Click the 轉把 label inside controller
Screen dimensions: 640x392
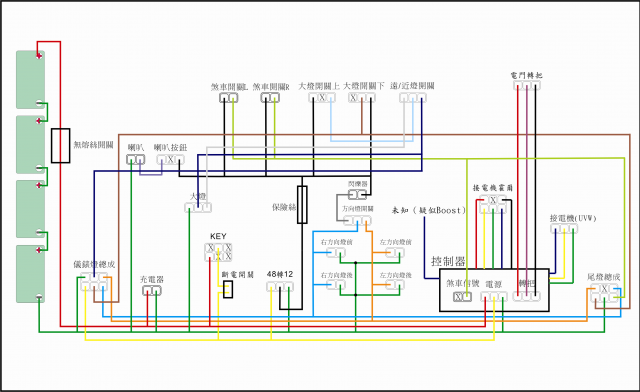[527, 283]
